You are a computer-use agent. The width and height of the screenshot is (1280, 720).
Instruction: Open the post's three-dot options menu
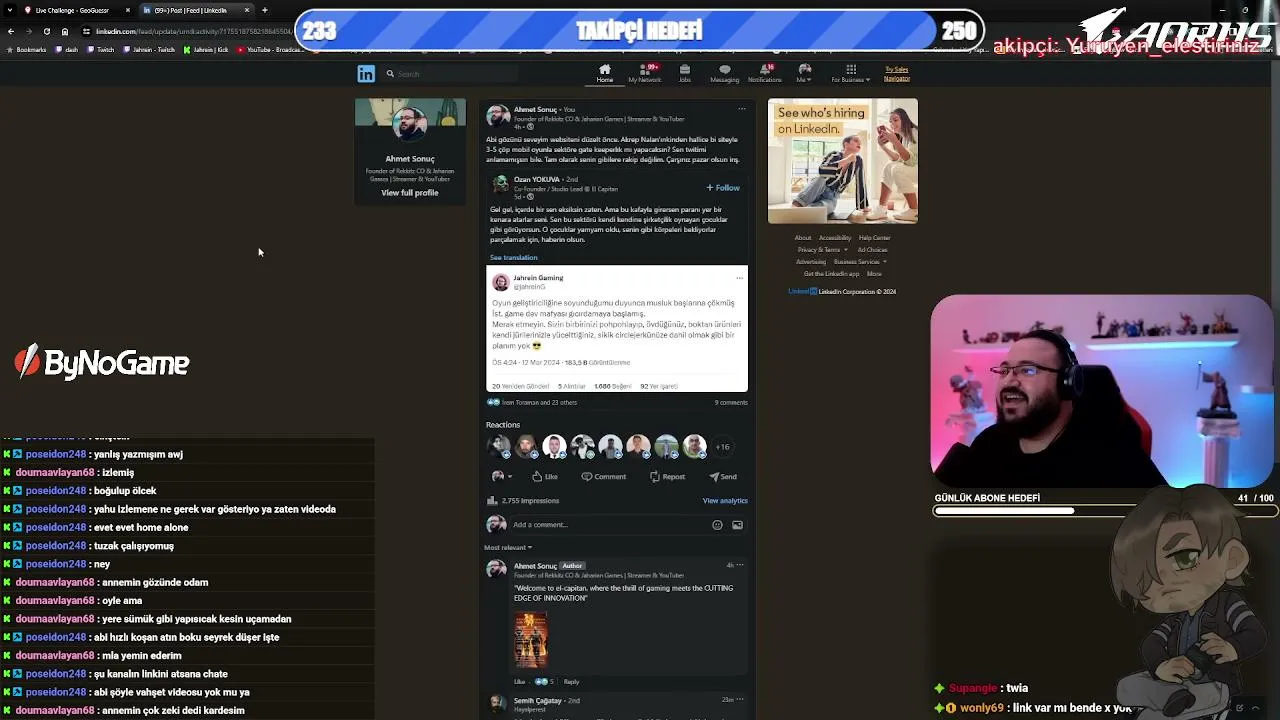pyautogui.click(x=741, y=109)
